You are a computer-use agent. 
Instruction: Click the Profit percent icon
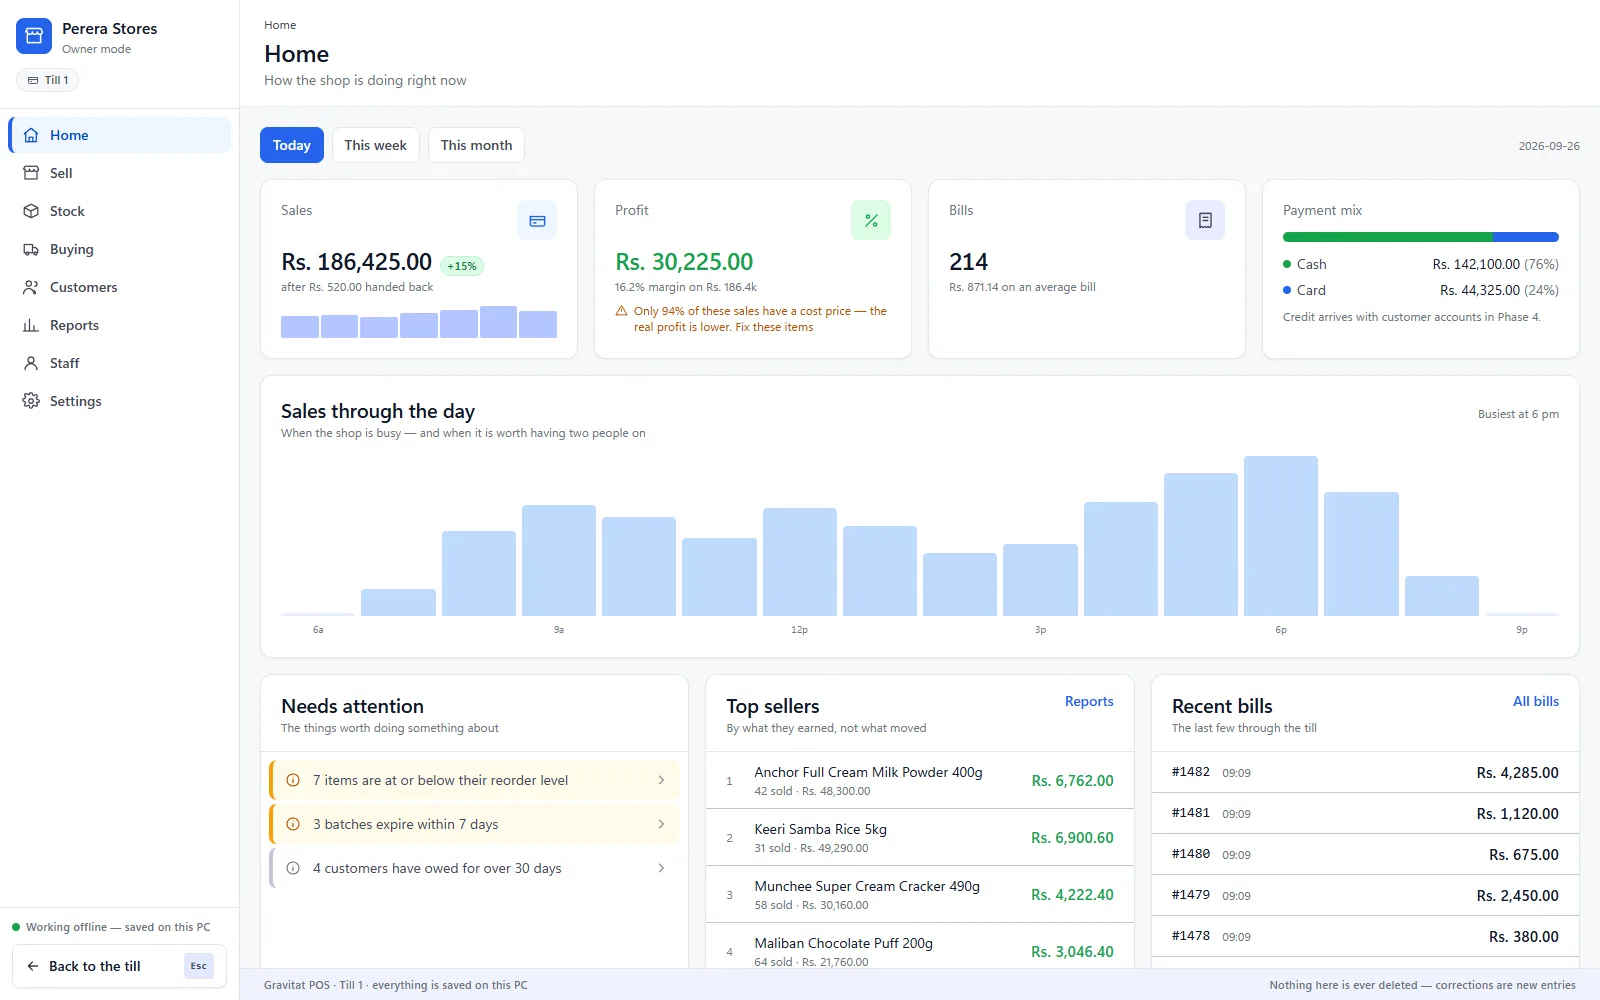tap(871, 220)
